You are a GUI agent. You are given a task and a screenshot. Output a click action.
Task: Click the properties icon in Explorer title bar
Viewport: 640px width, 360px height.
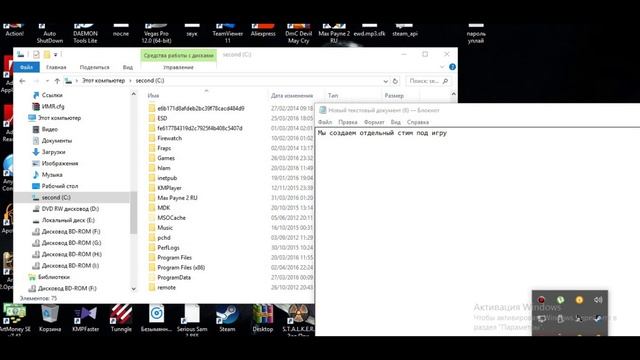point(36,54)
